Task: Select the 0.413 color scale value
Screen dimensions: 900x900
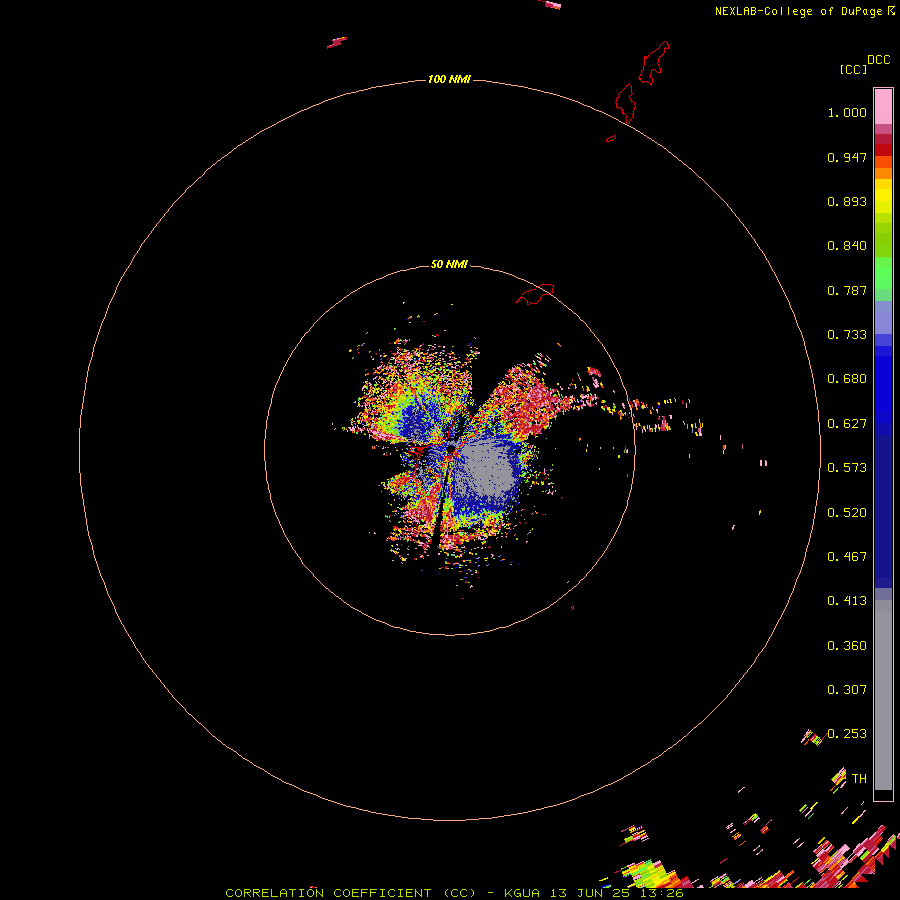Action: pyautogui.click(x=847, y=601)
